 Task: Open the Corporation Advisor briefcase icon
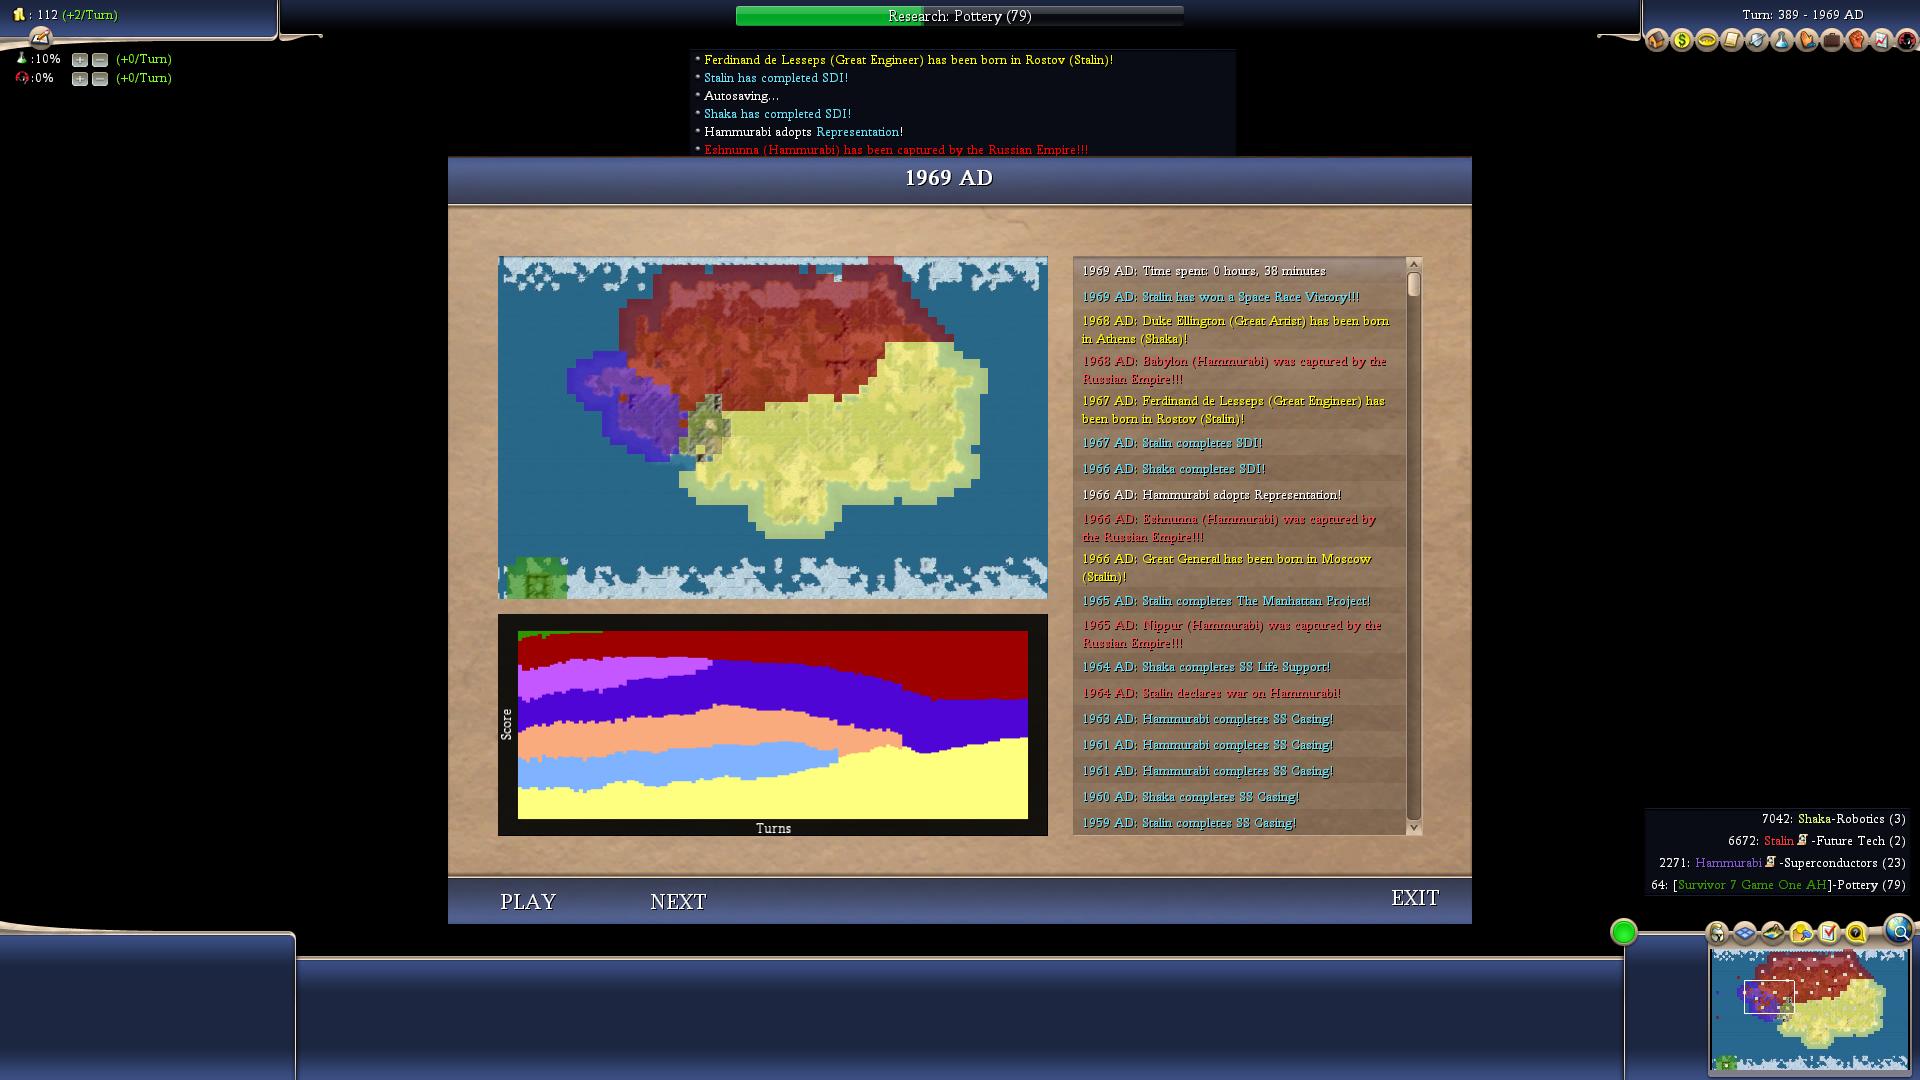[1832, 40]
